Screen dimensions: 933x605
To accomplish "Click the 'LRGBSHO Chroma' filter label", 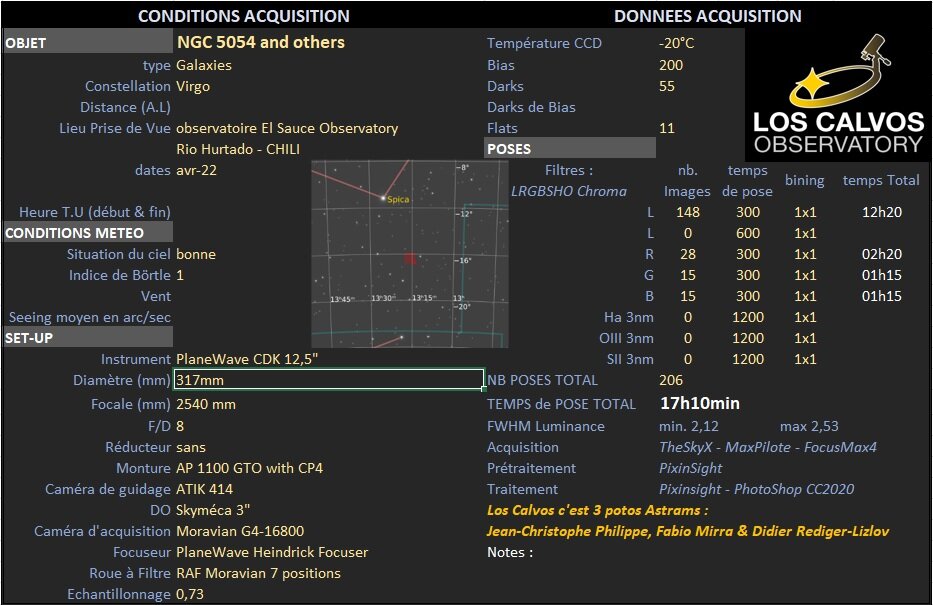I will coord(569,191).
